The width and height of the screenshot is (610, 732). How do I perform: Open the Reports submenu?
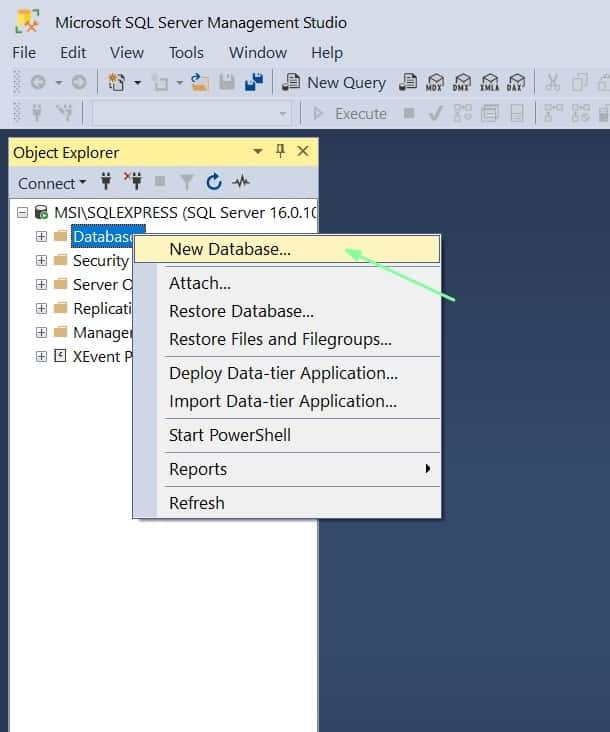[x=287, y=469]
